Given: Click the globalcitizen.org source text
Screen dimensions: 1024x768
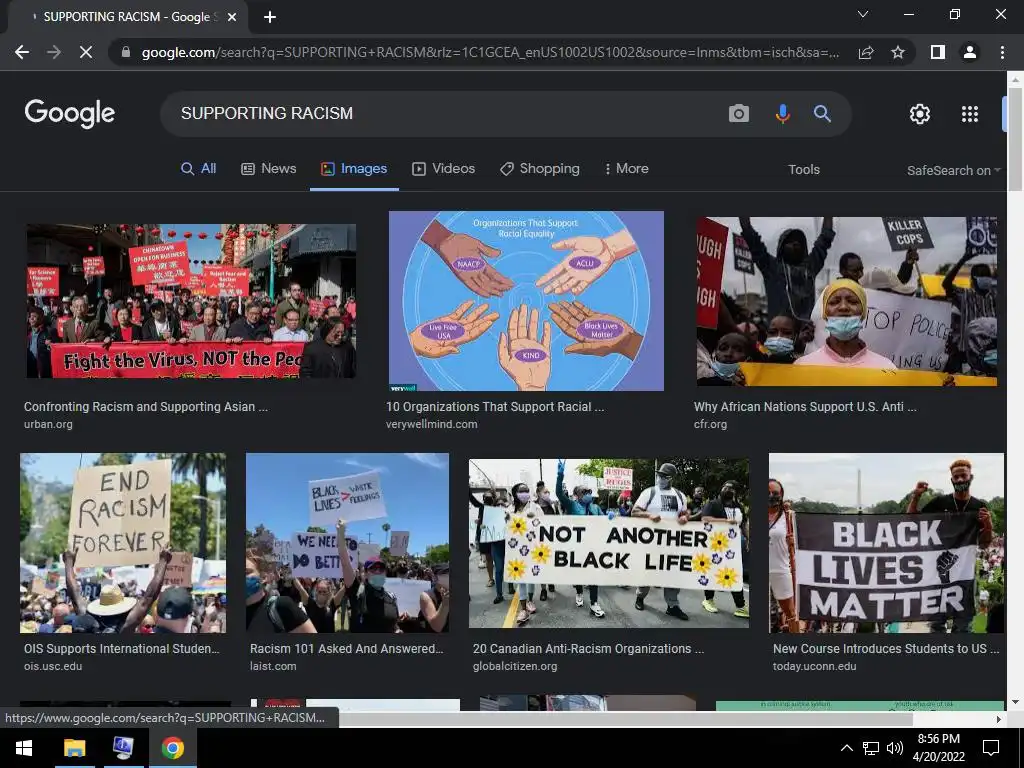Looking at the screenshot, I should point(515,666).
